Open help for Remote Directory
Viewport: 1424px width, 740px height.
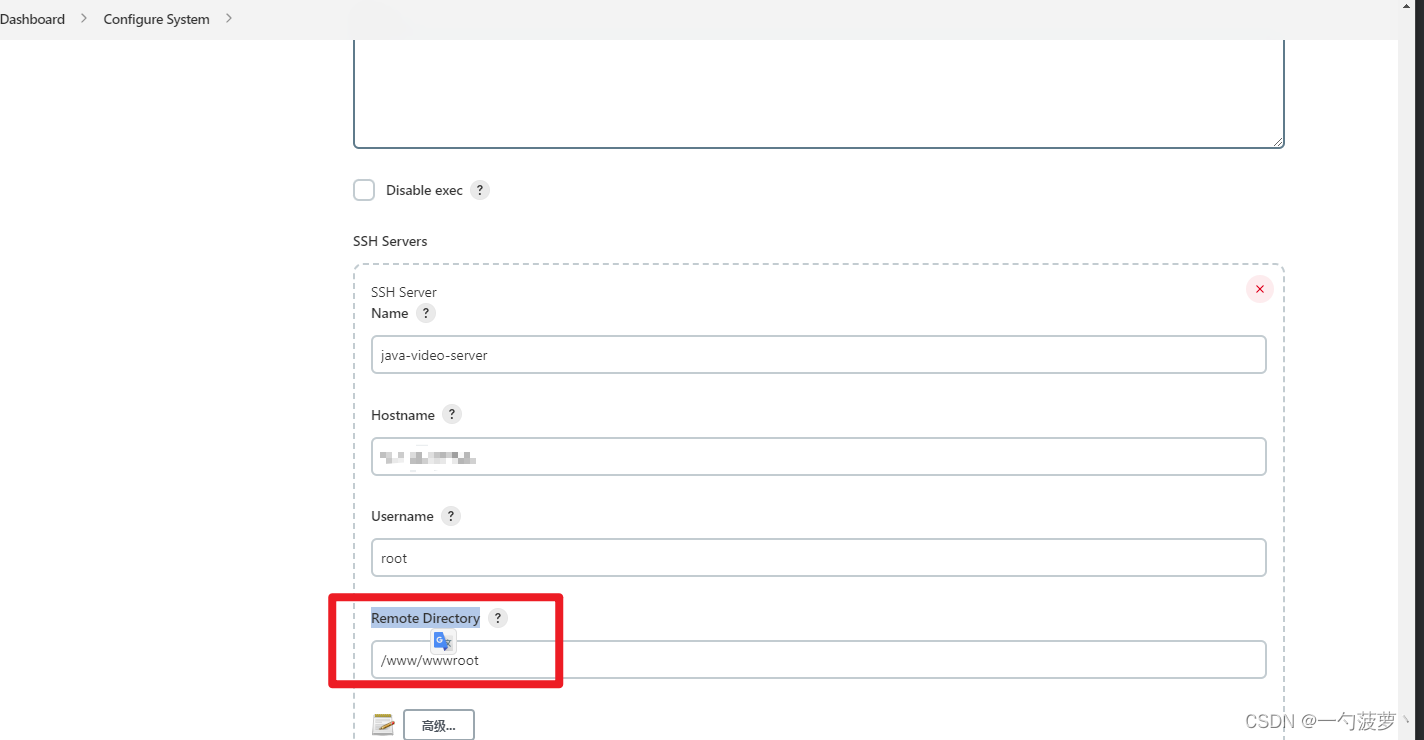click(x=498, y=618)
